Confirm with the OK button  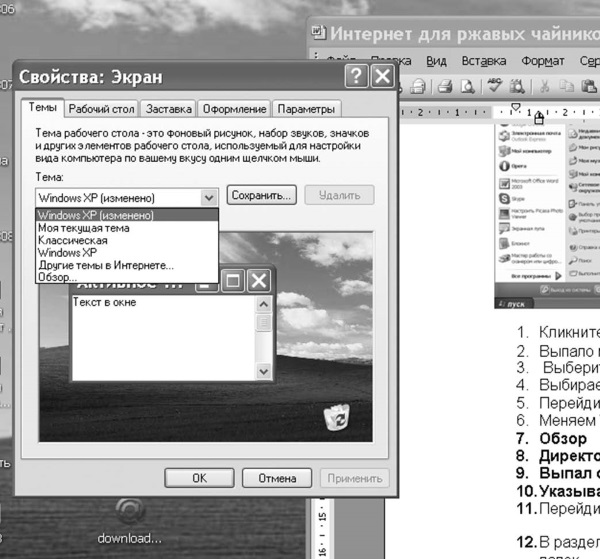tap(199, 478)
